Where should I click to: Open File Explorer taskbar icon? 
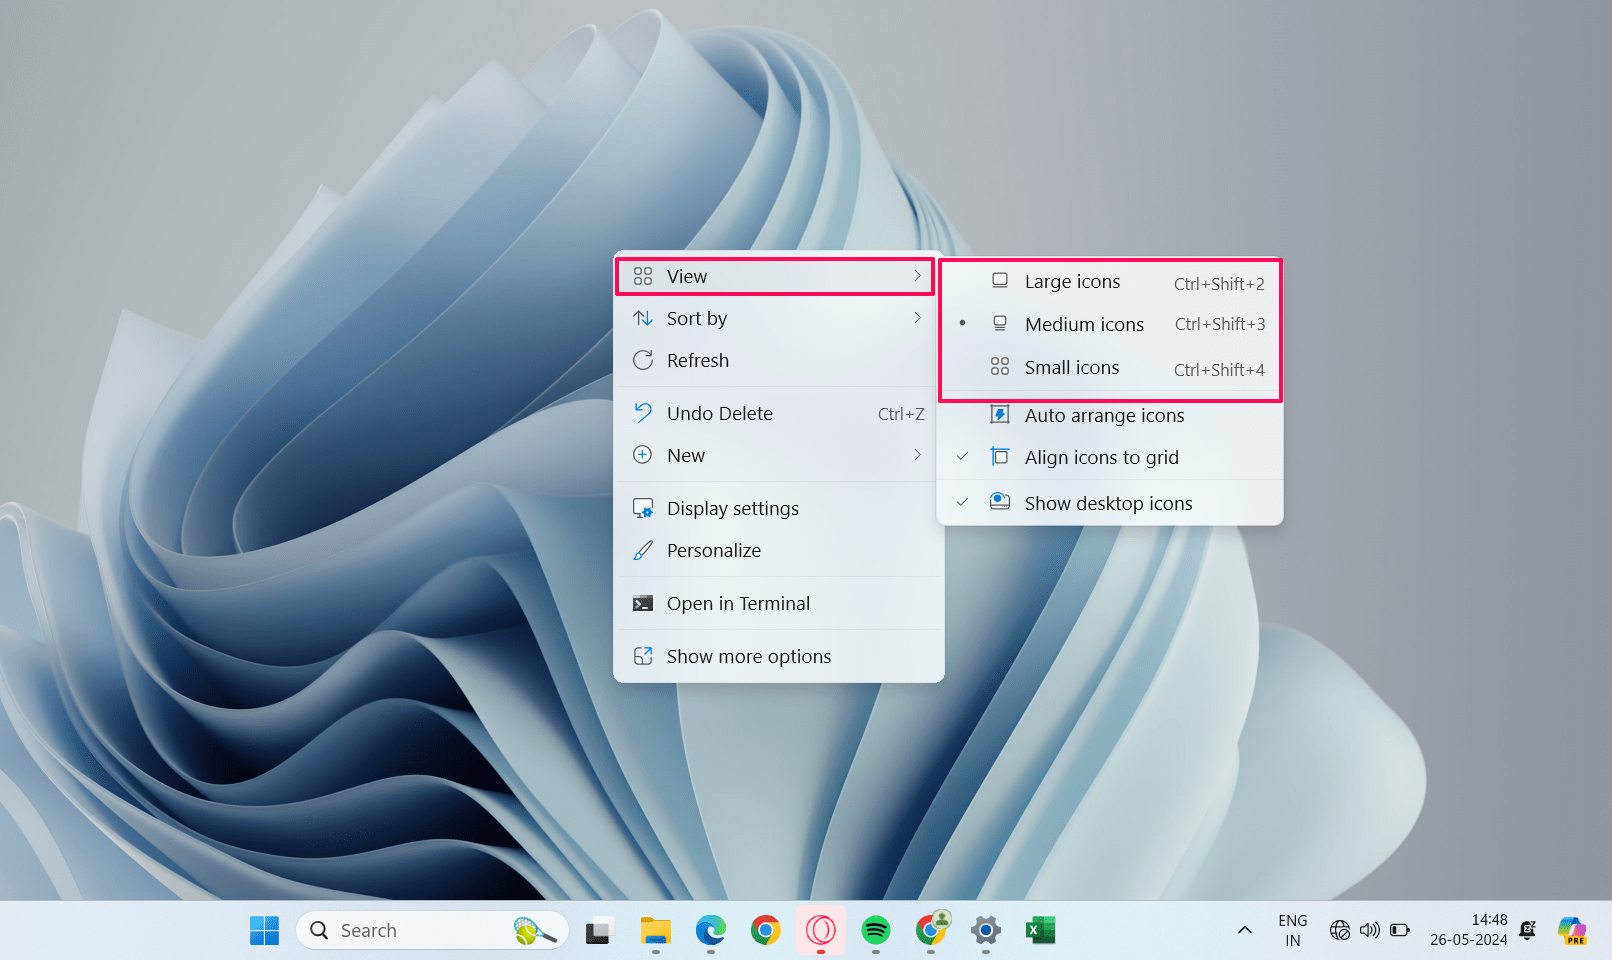coord(656,931)
